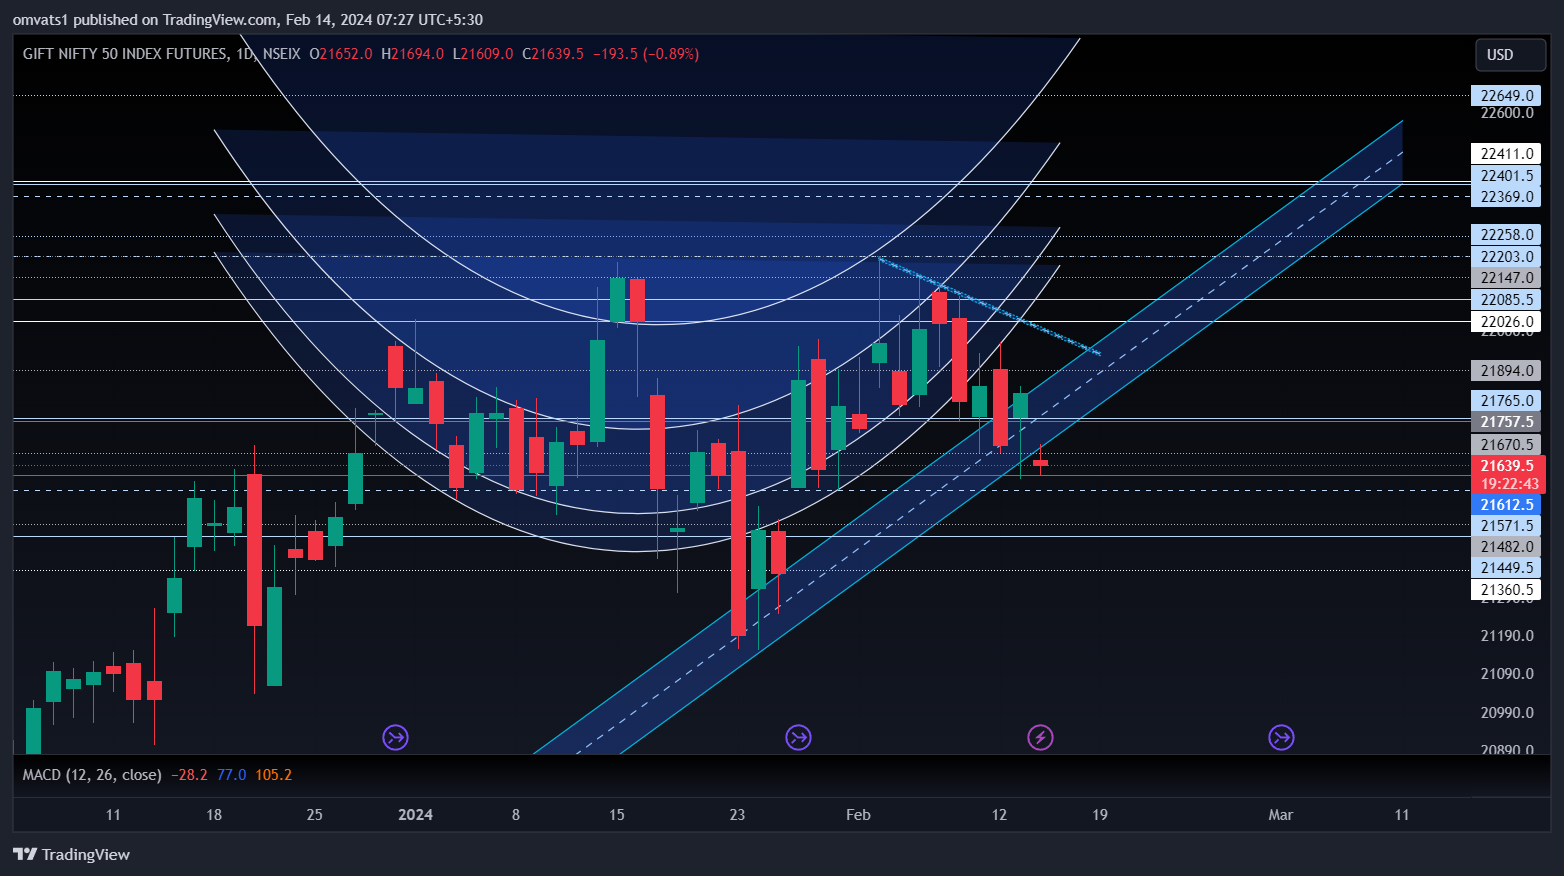Click the Feb label on the time axis
Viewport: 1564px width, 876px height.
pos(858,815)
